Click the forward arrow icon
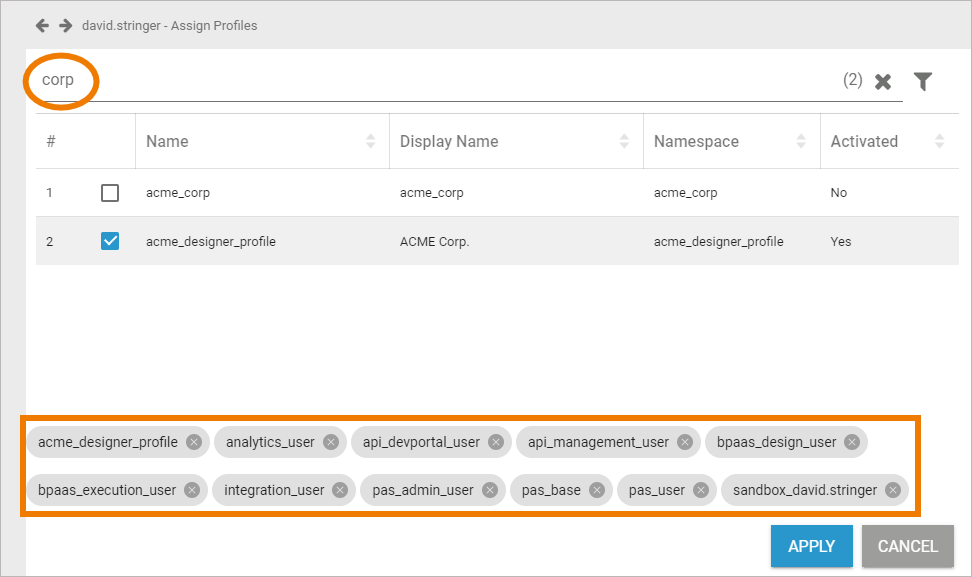The width and height of the screenshot is (972, 577). tap(65, 25)
